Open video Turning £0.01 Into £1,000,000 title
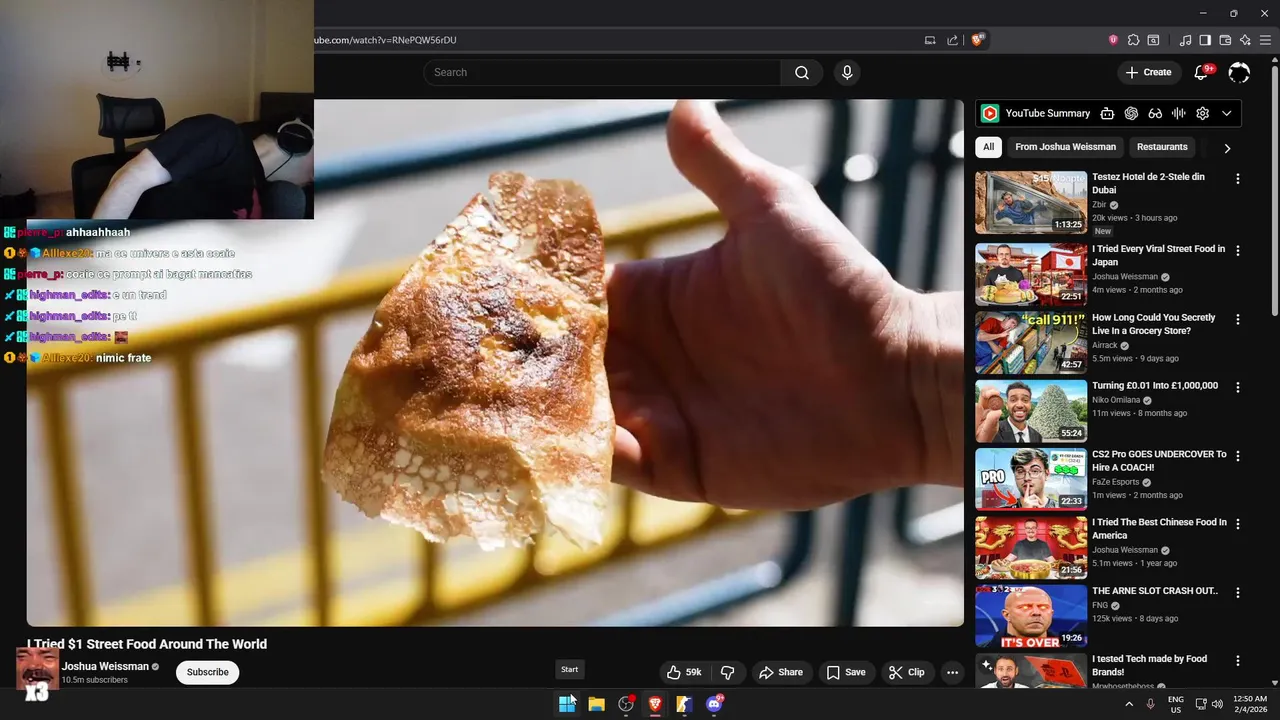The image size is (1280, 720). (x=1155, y=385)
